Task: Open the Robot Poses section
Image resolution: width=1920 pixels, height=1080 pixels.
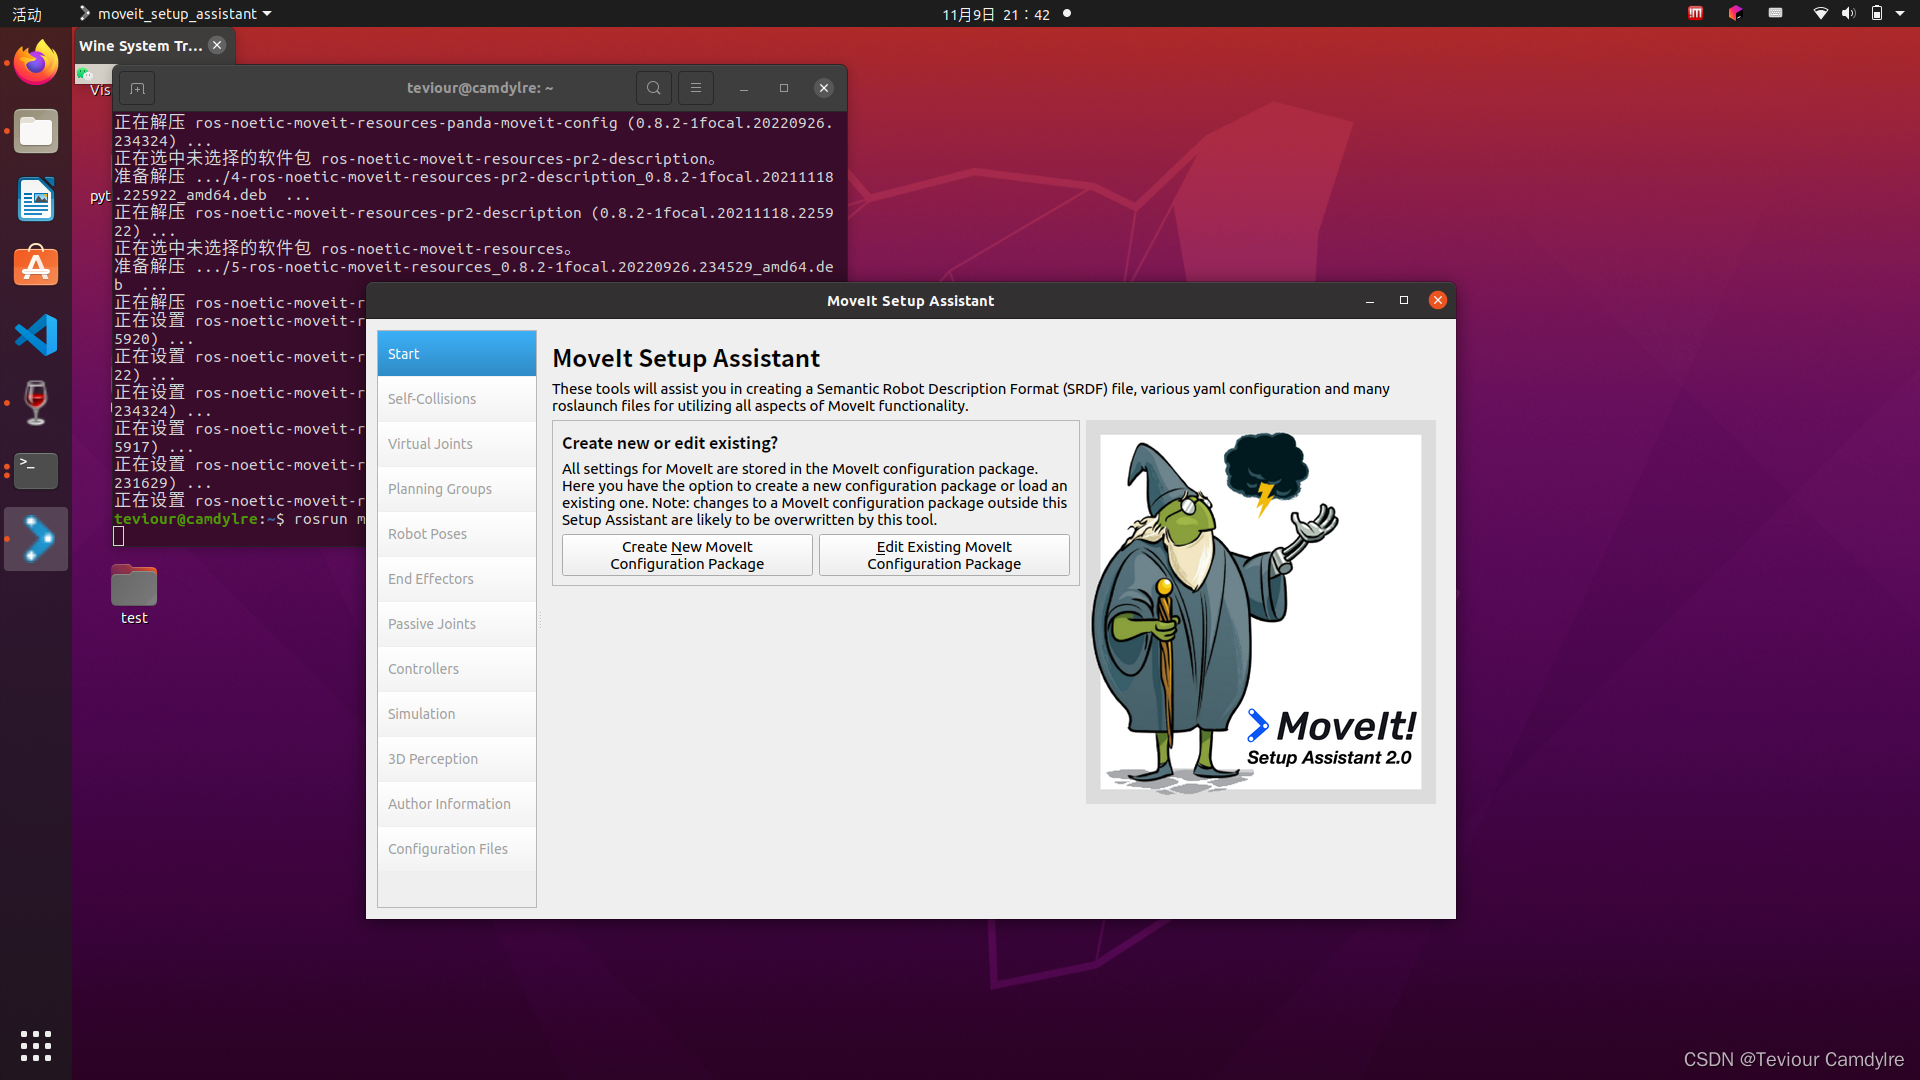Action: click(457, 534)
